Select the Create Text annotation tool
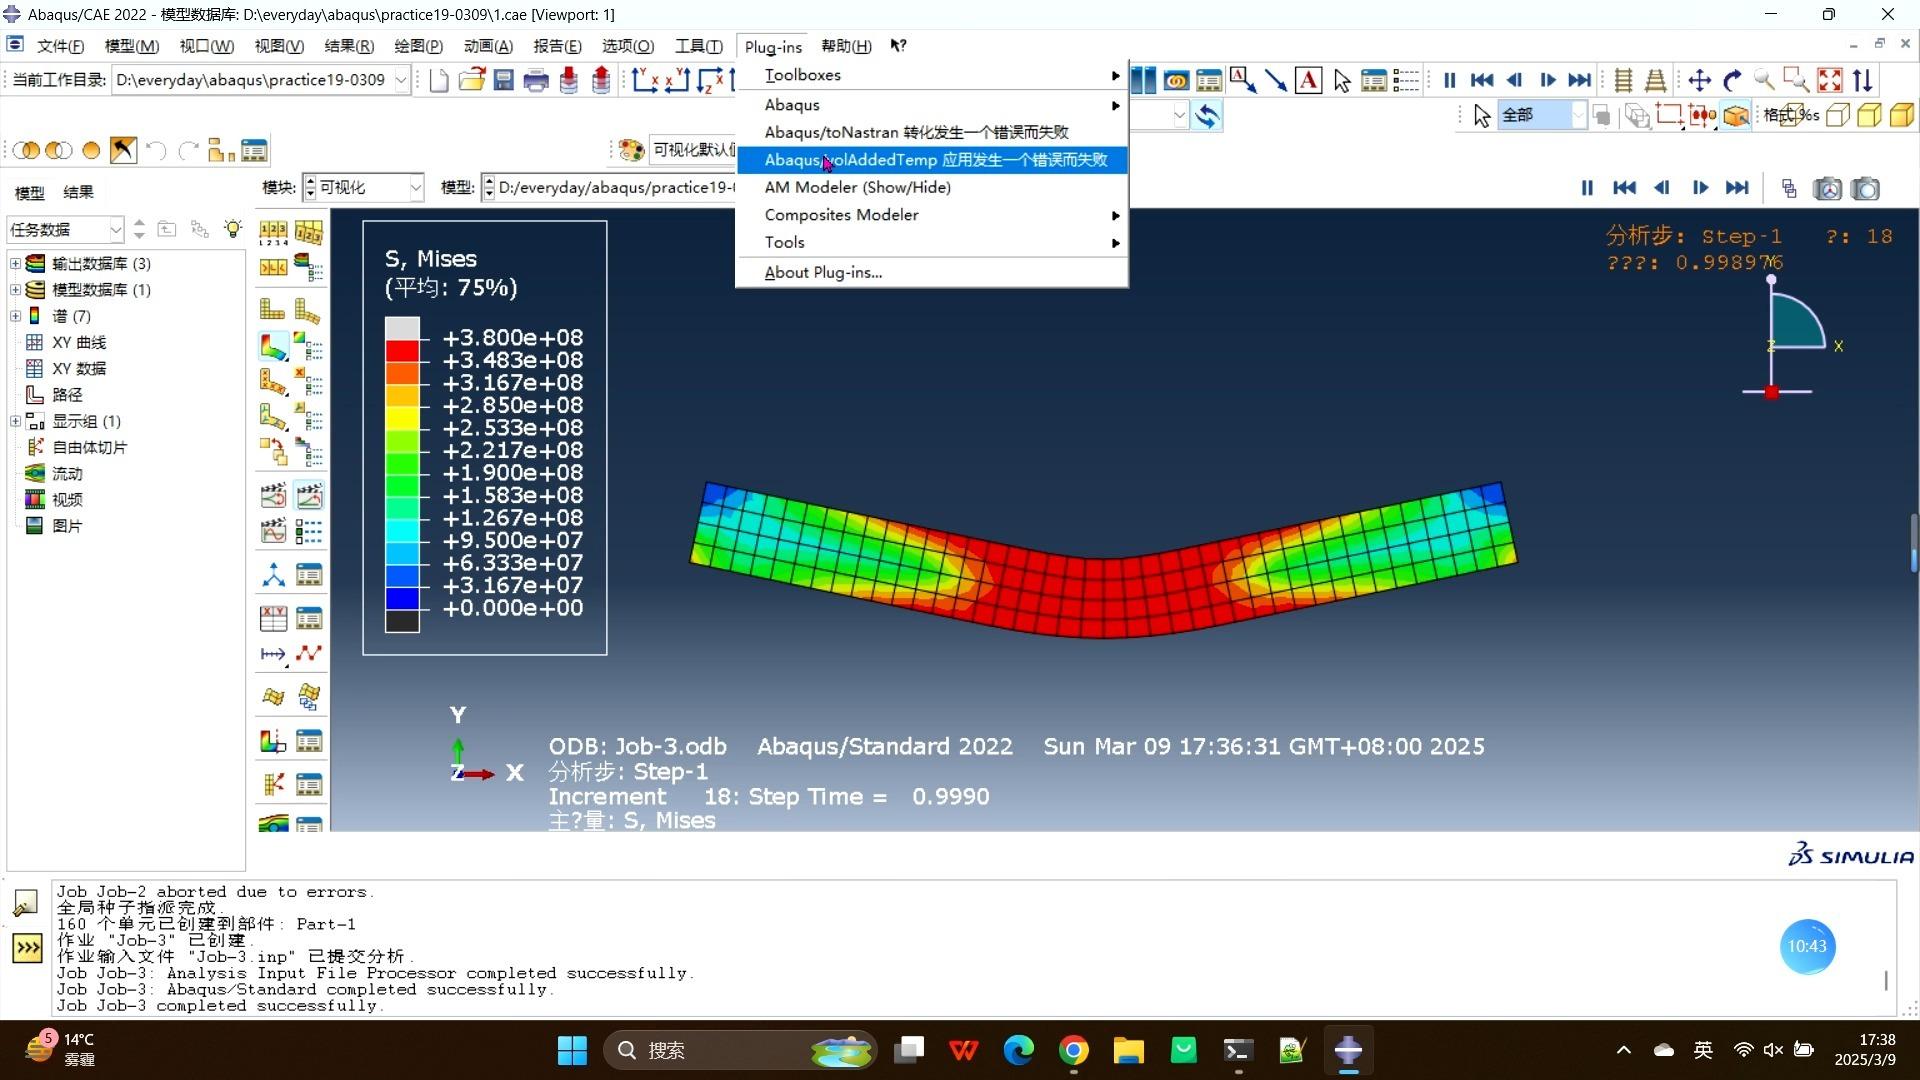1920x1080 pixels. click(x=1308, y=80)
